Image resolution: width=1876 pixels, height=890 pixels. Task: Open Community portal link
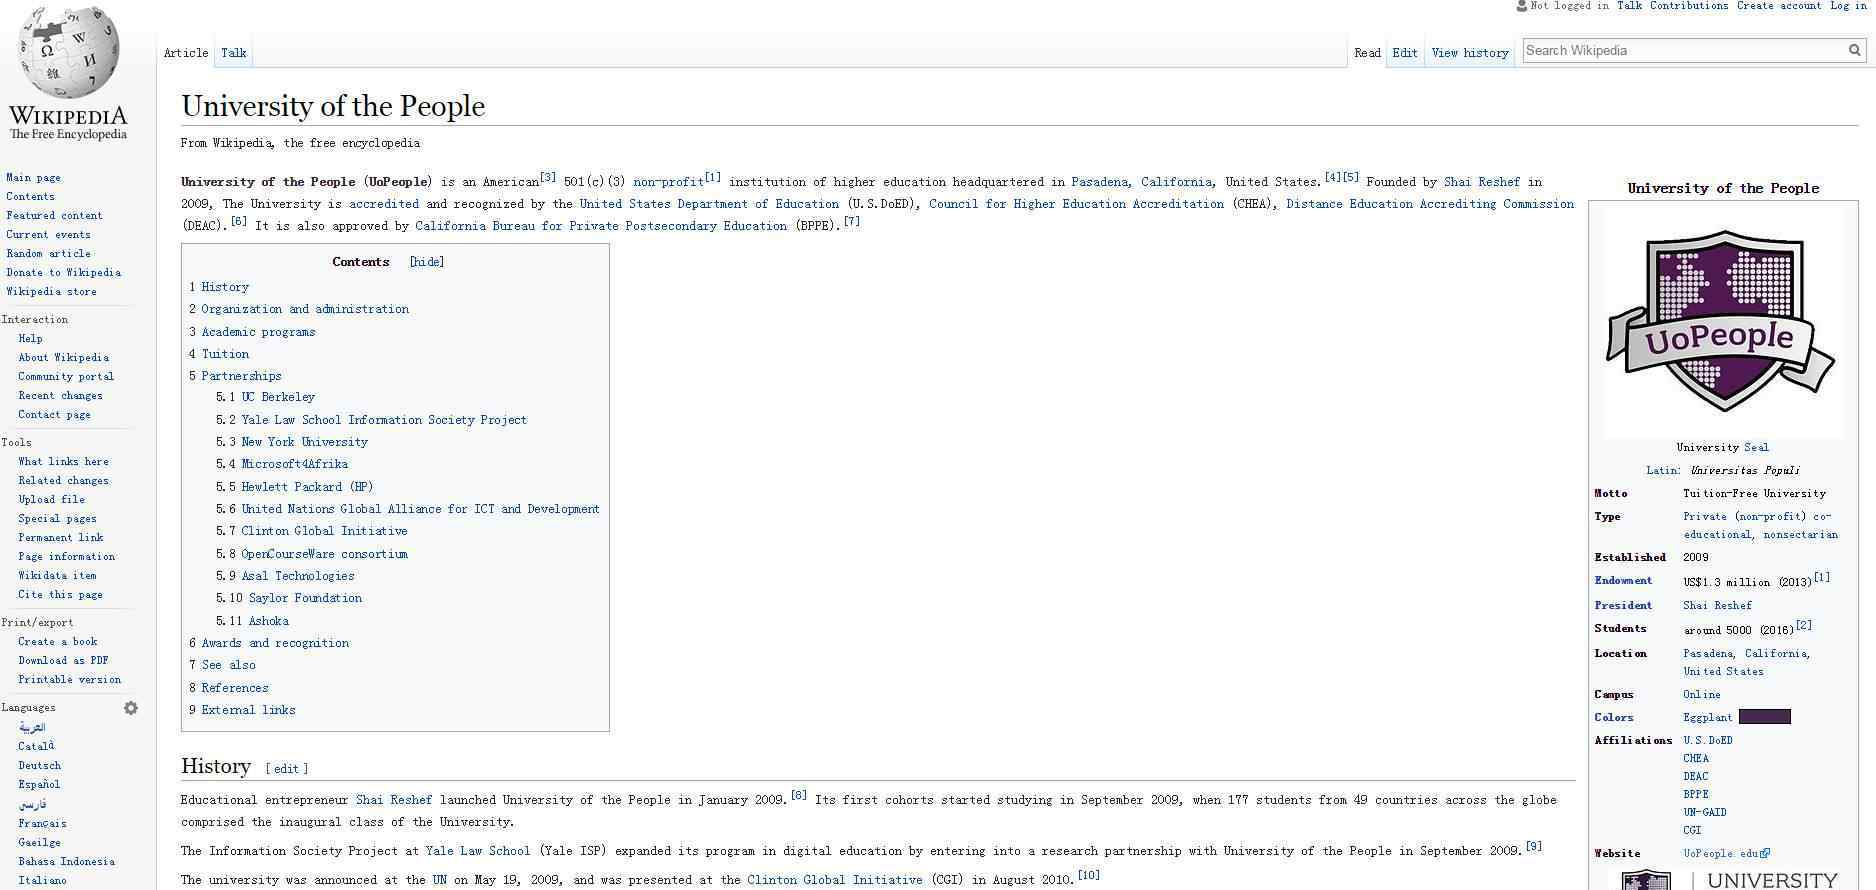click(66, 377)
